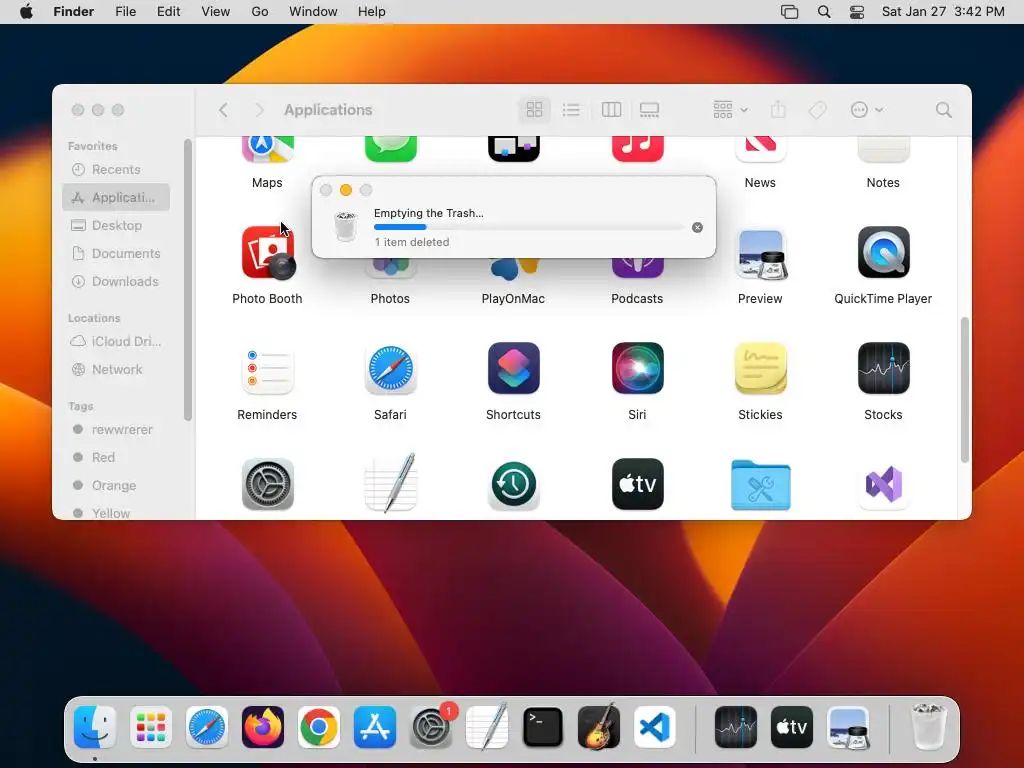Select the Time Machine app icon
This screenshot has width=1024, height=768.
point(514,485)
